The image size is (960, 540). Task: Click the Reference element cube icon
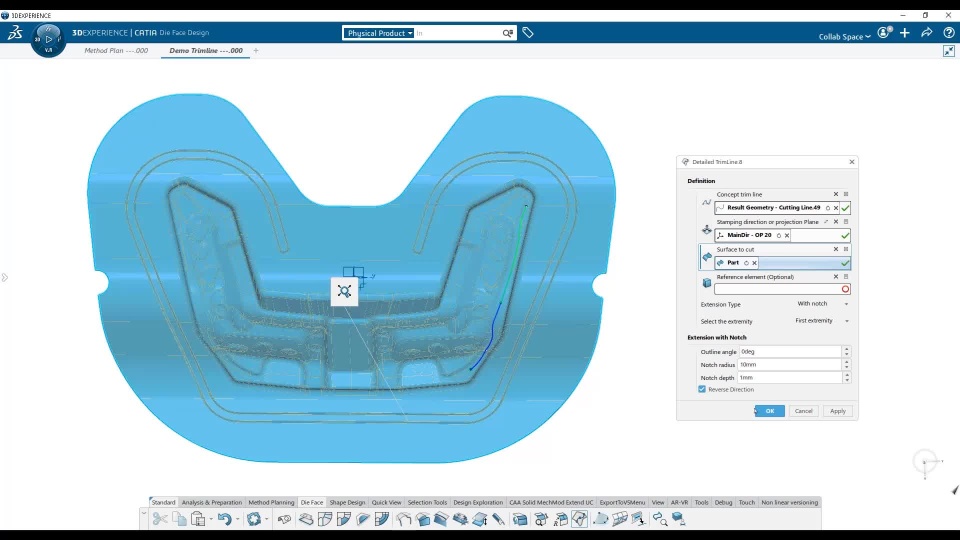pyautogui.click(x=707, y=283)
